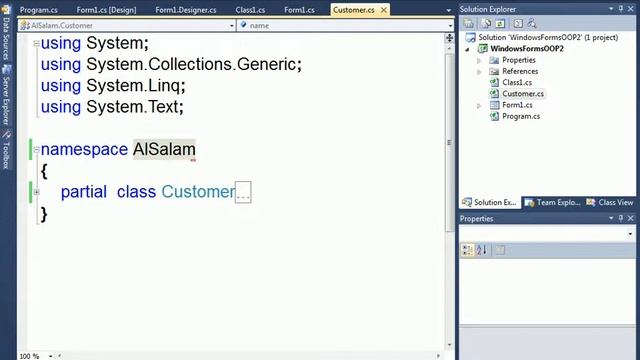Click the Property Pages icon in Properties toolbar
640x360 pixels.
click(x=500, y=250)
